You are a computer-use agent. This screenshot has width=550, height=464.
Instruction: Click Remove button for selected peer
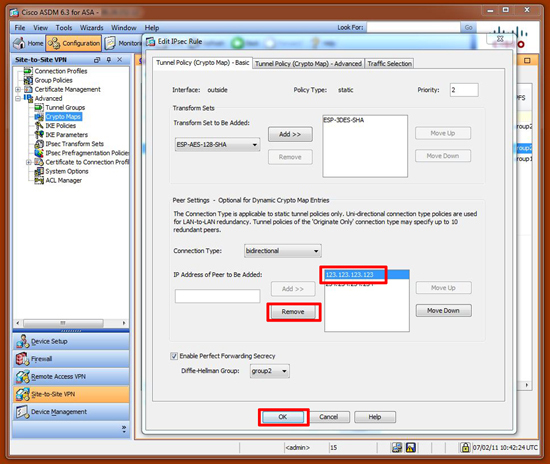tap(293, 312)
